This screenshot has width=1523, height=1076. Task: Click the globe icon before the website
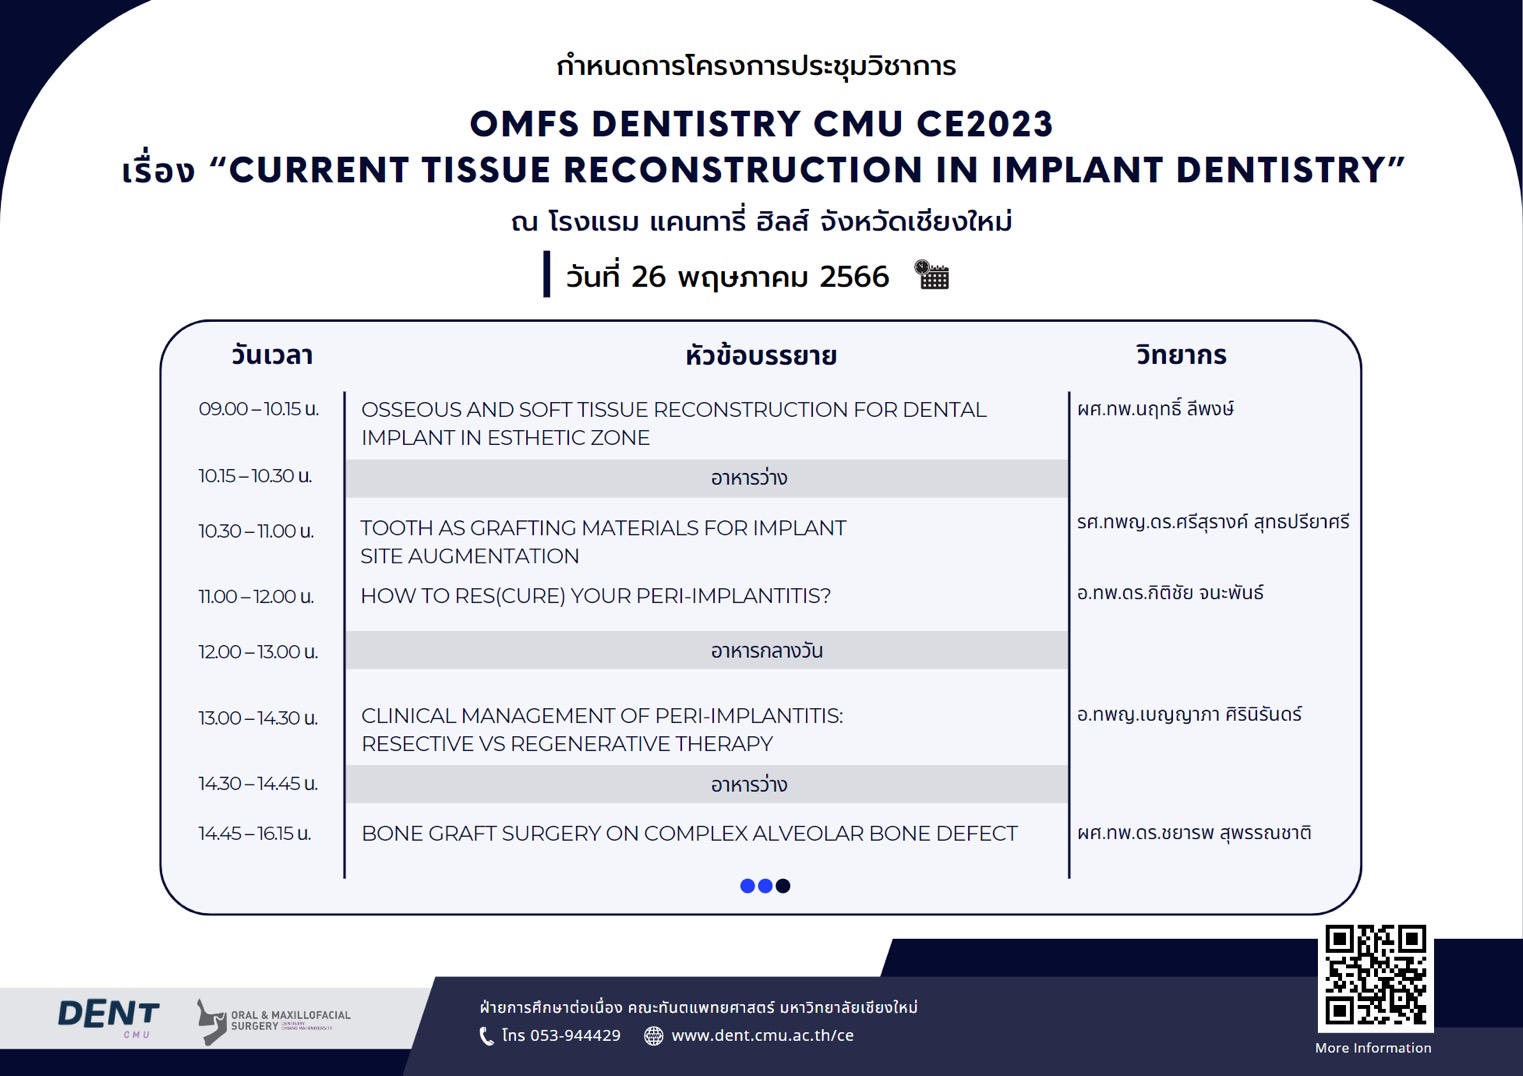(x=653, y=1036)
